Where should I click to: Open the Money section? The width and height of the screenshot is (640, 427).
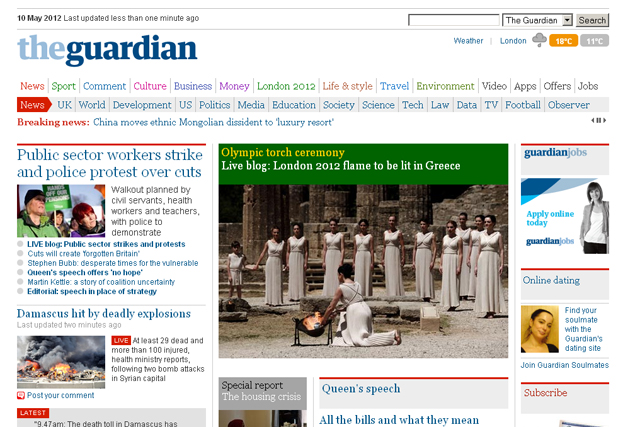(234, 86)
